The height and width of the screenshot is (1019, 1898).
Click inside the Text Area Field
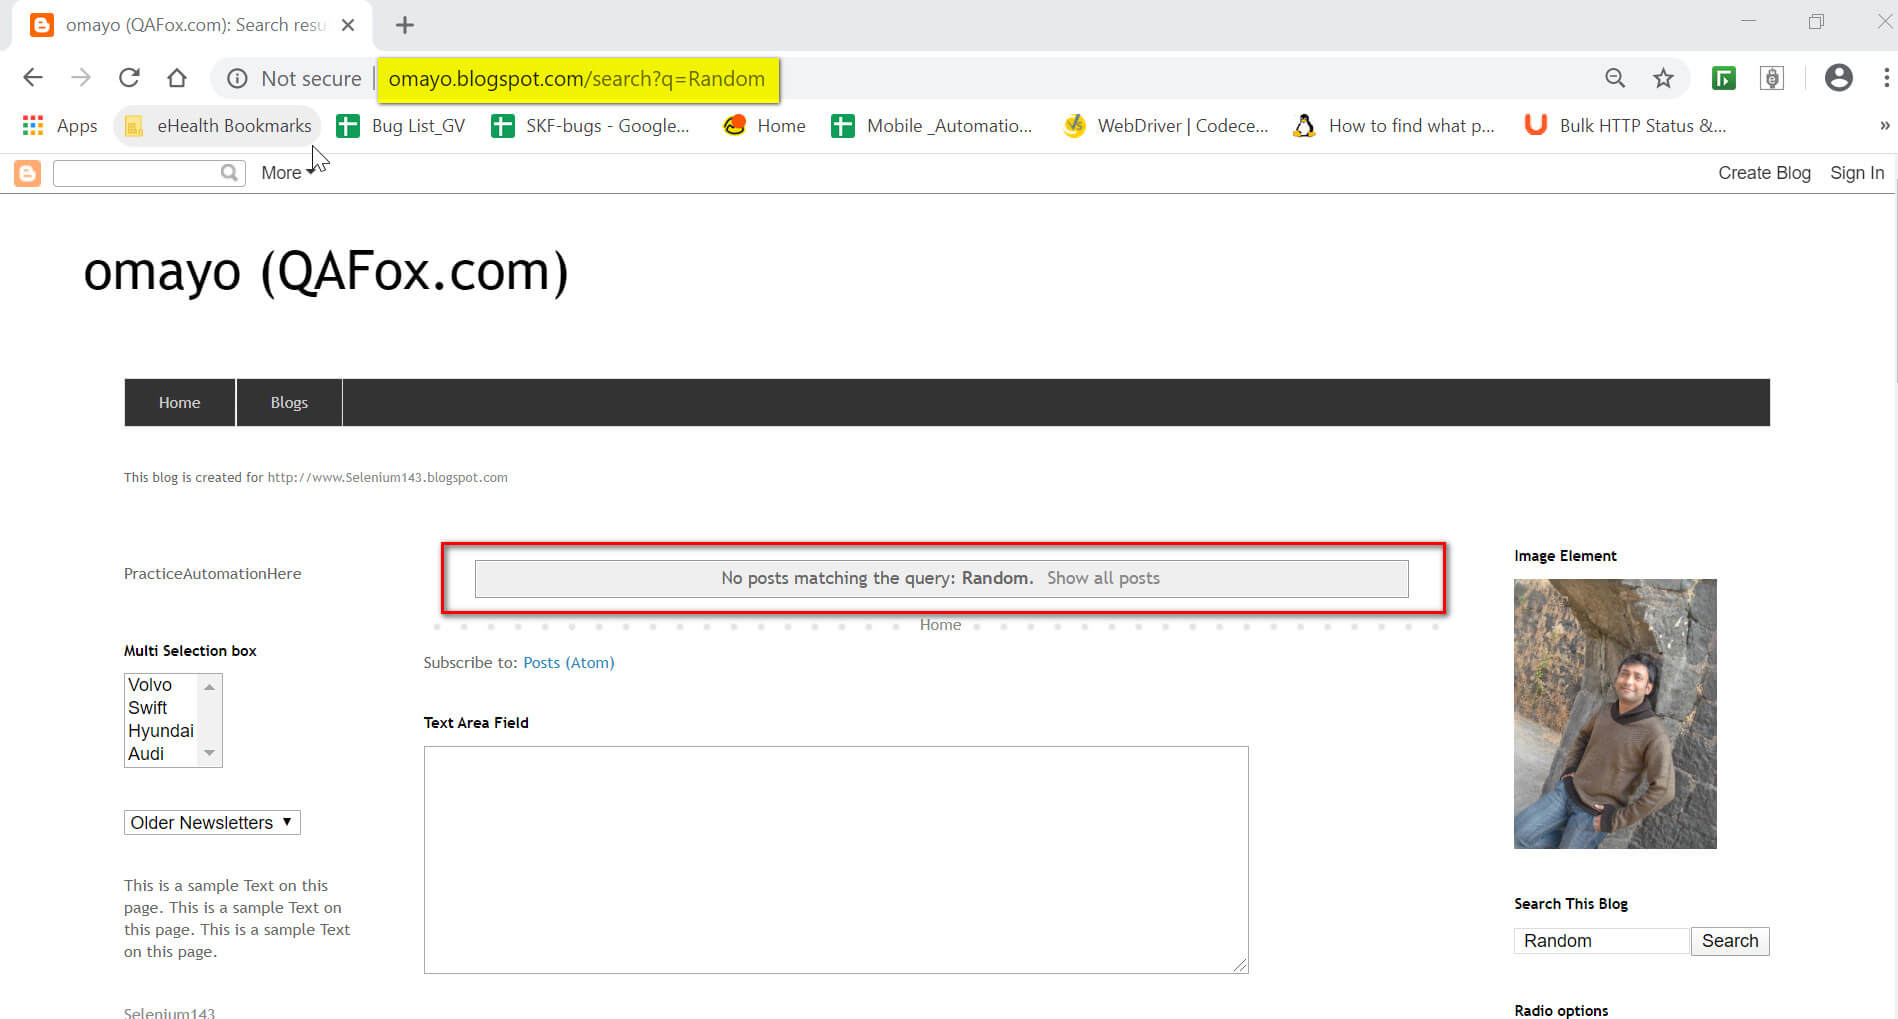836,860
